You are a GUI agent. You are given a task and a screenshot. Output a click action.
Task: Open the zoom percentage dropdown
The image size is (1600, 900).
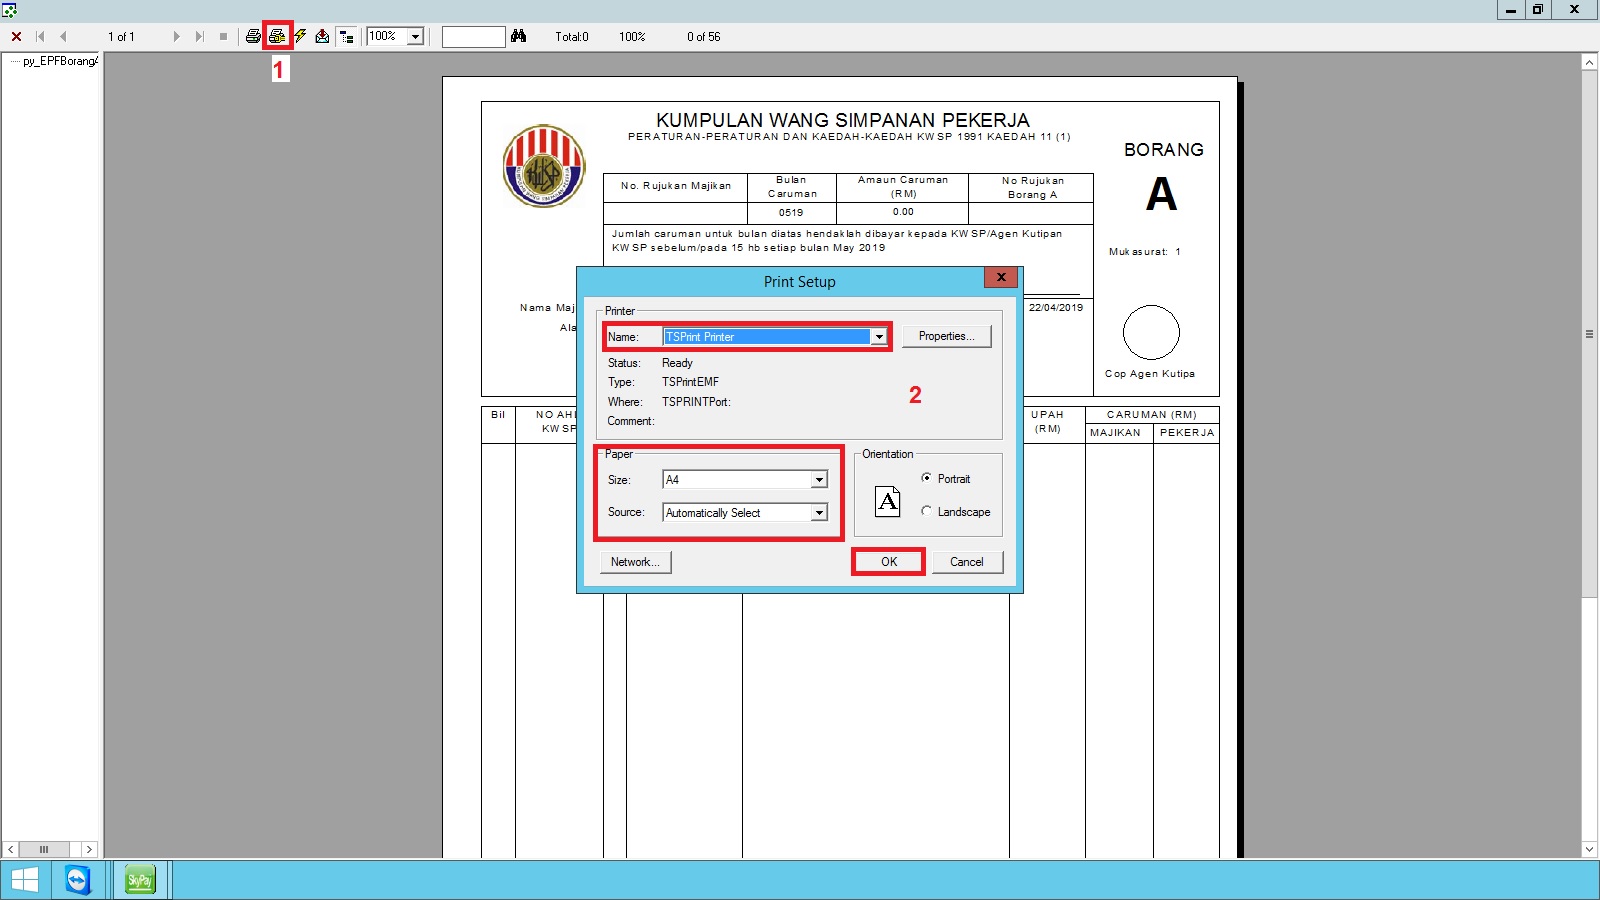click(415, 36)
